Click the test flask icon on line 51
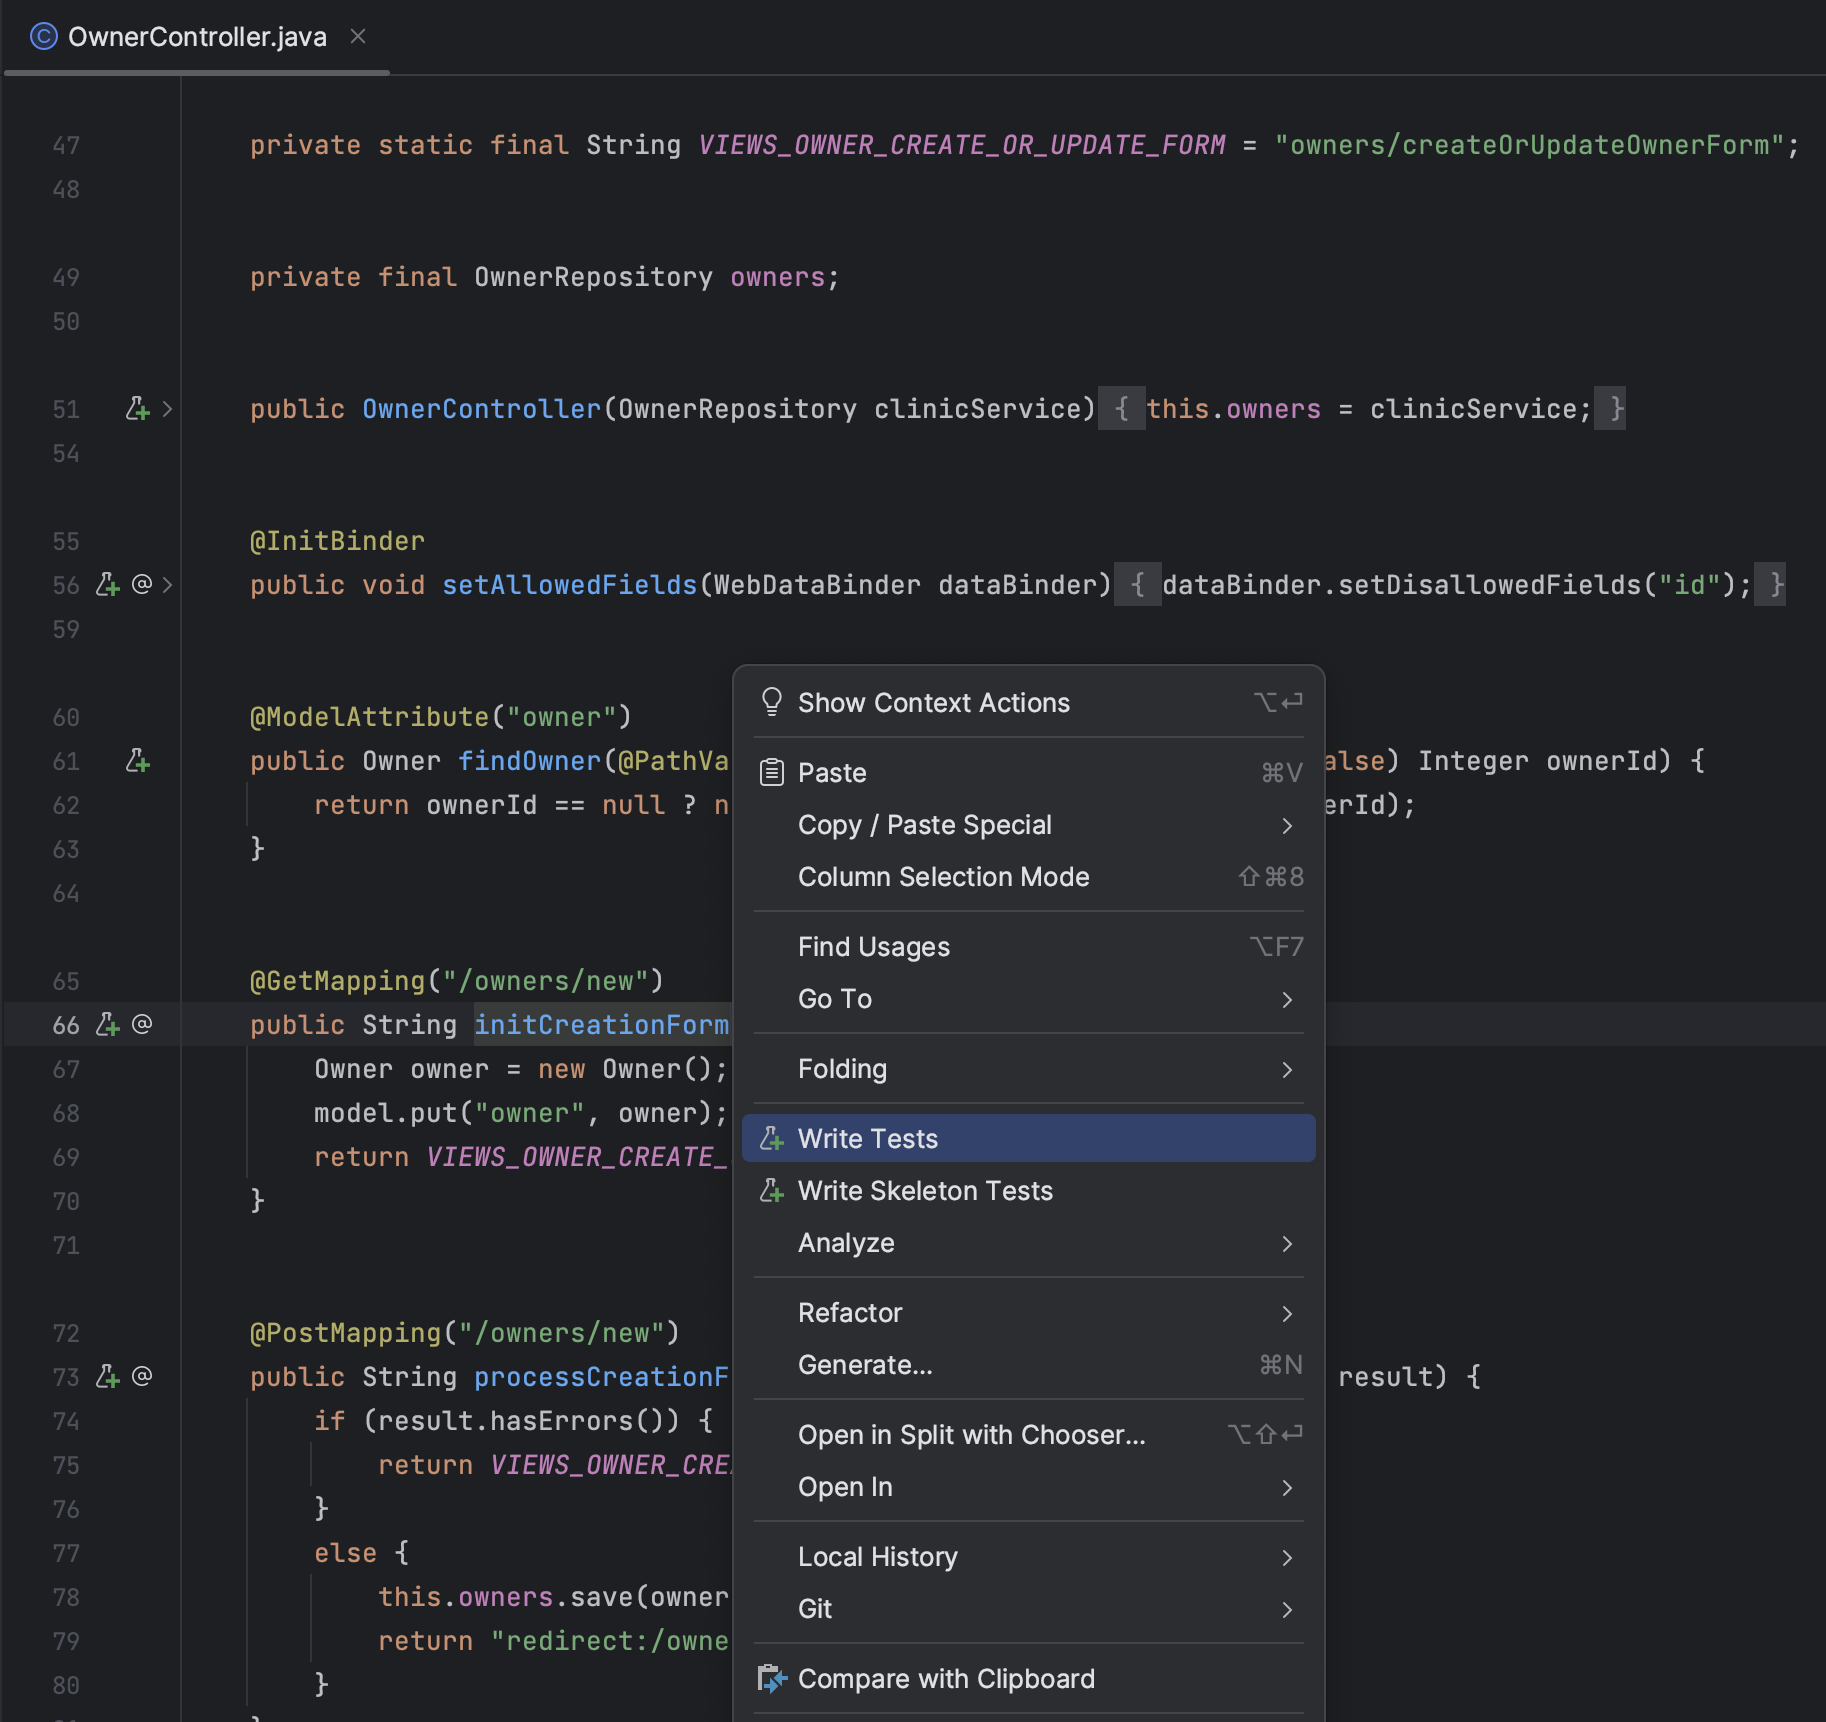 tap(137, 409)
